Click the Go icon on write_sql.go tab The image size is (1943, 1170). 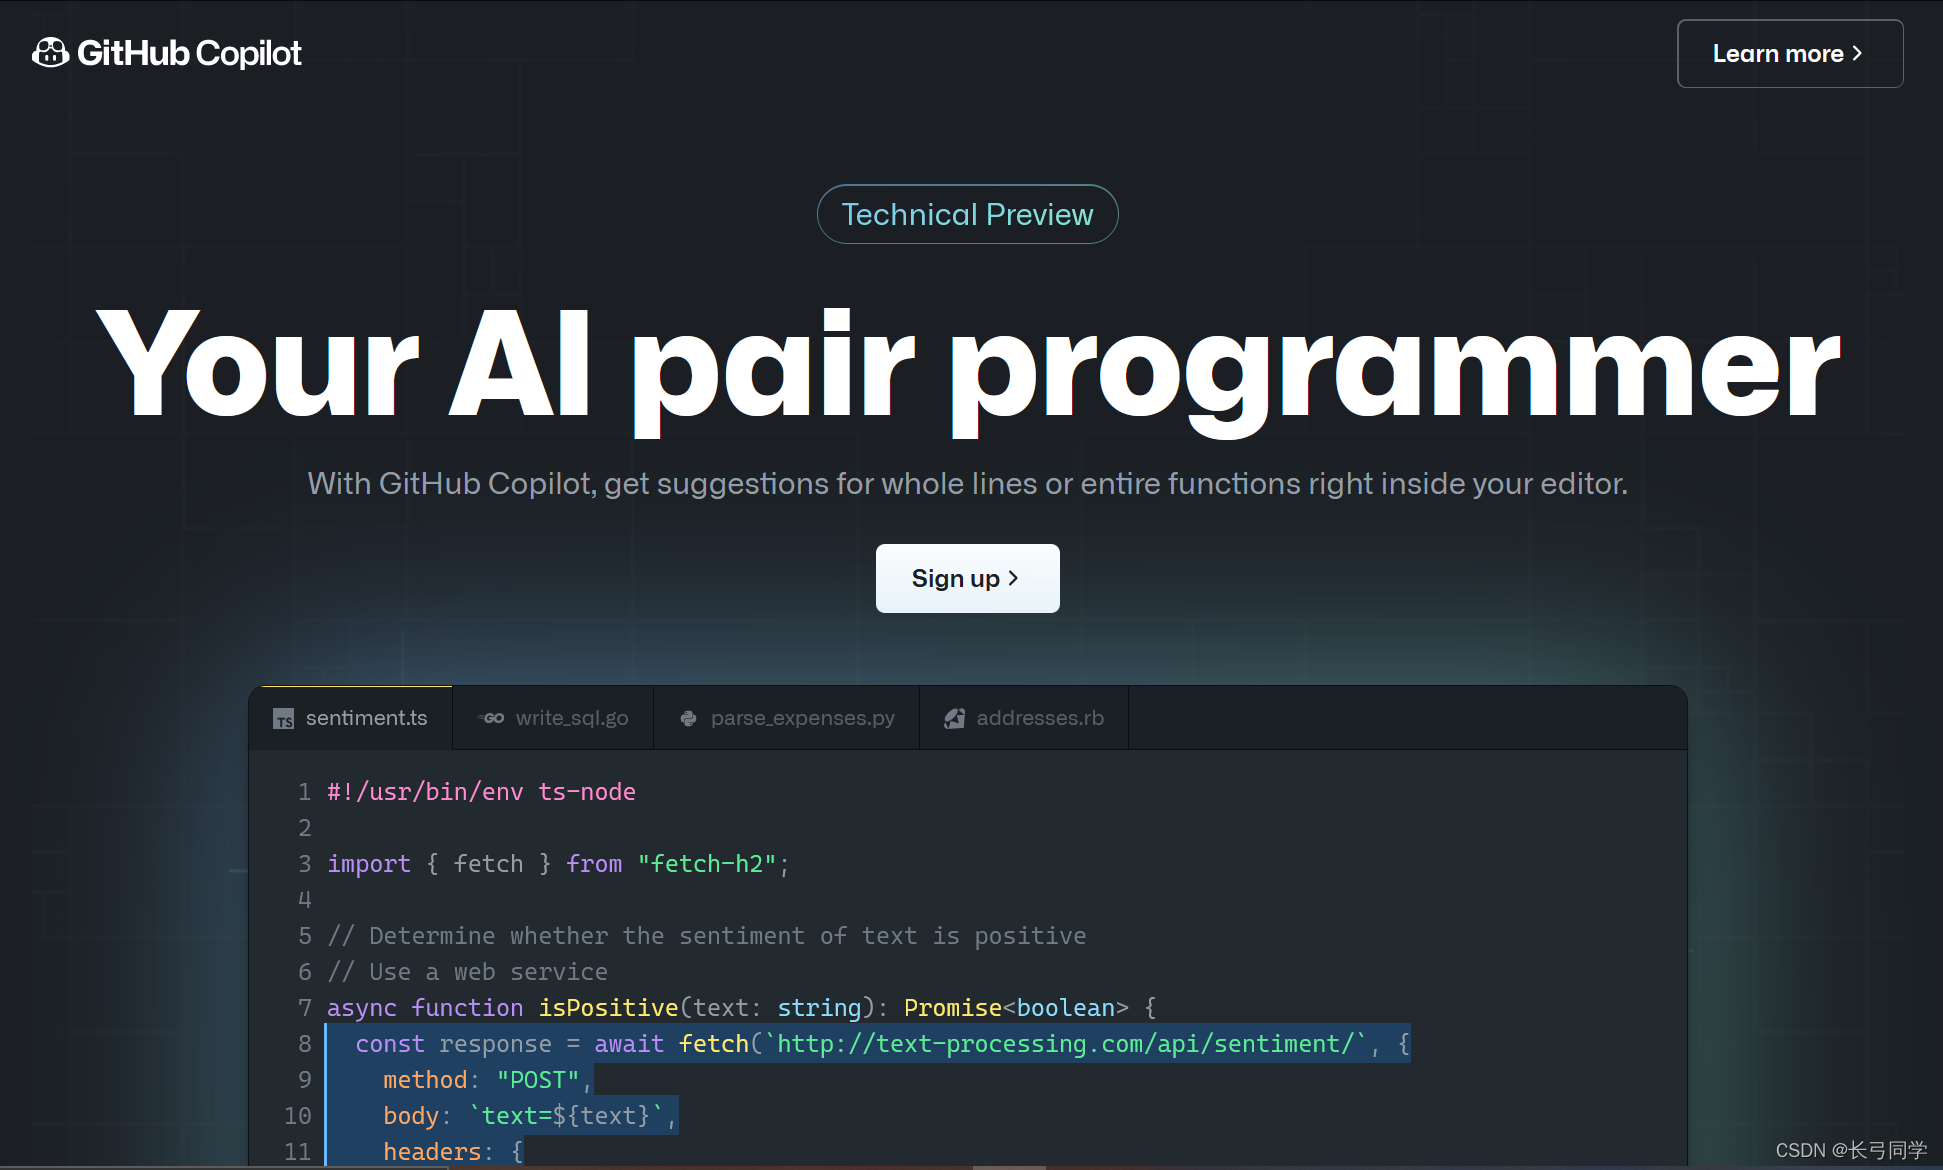click(x=492, y=718)
